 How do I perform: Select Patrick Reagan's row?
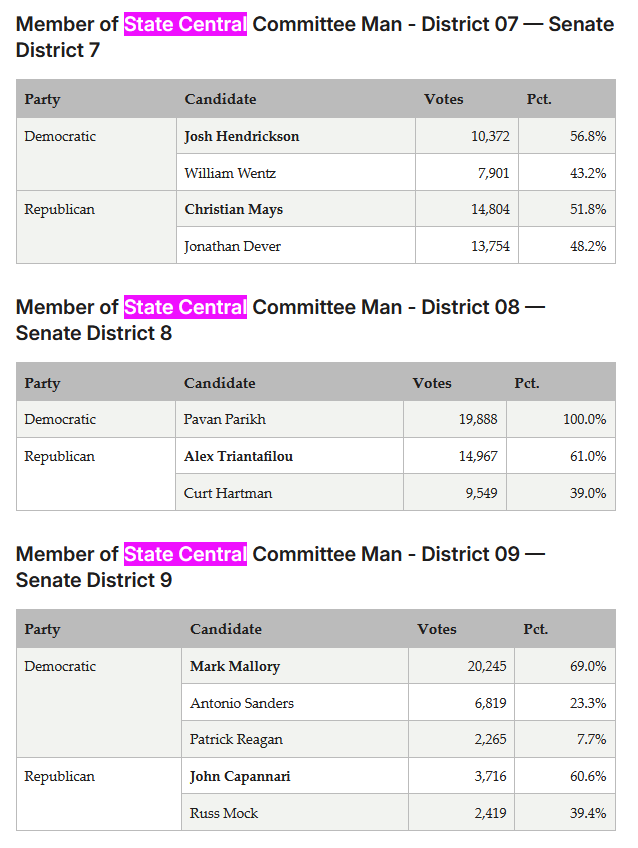click(398, 739)
